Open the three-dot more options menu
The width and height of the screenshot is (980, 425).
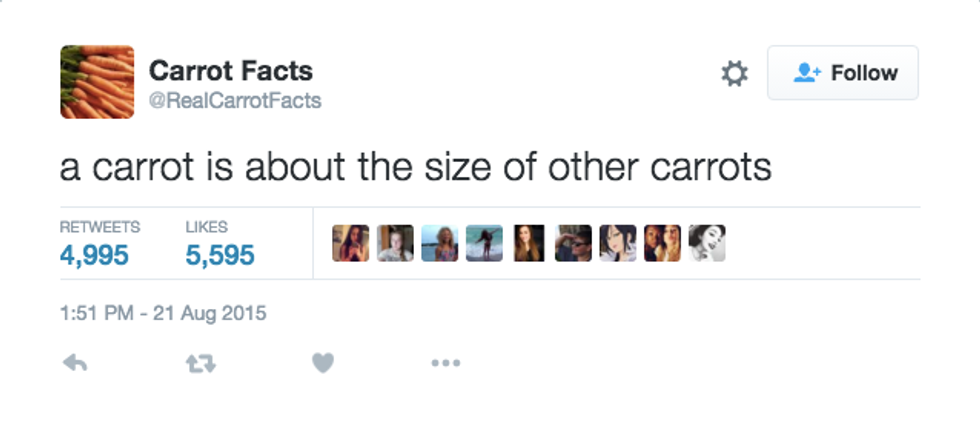tap(445, 364)
